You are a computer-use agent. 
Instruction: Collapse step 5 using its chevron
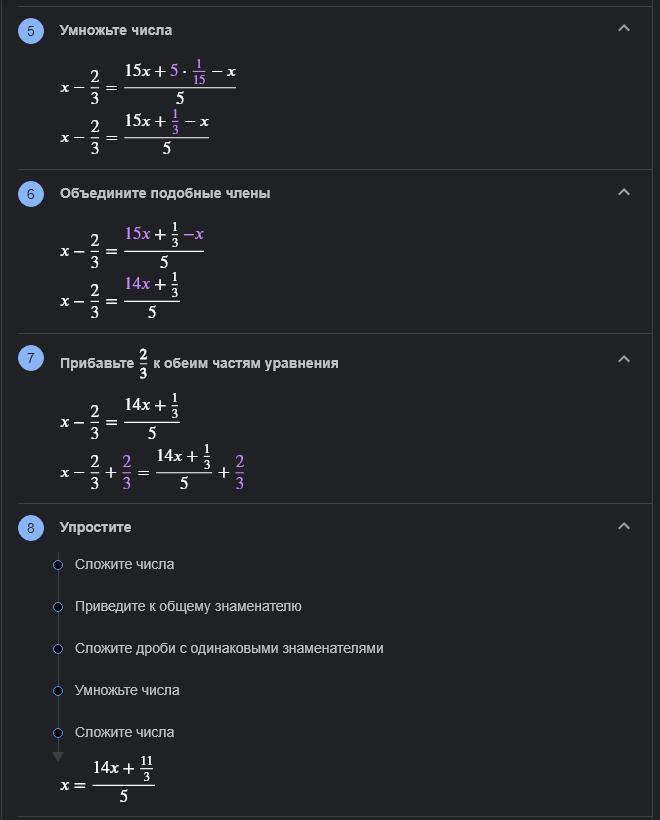[624, 29]
